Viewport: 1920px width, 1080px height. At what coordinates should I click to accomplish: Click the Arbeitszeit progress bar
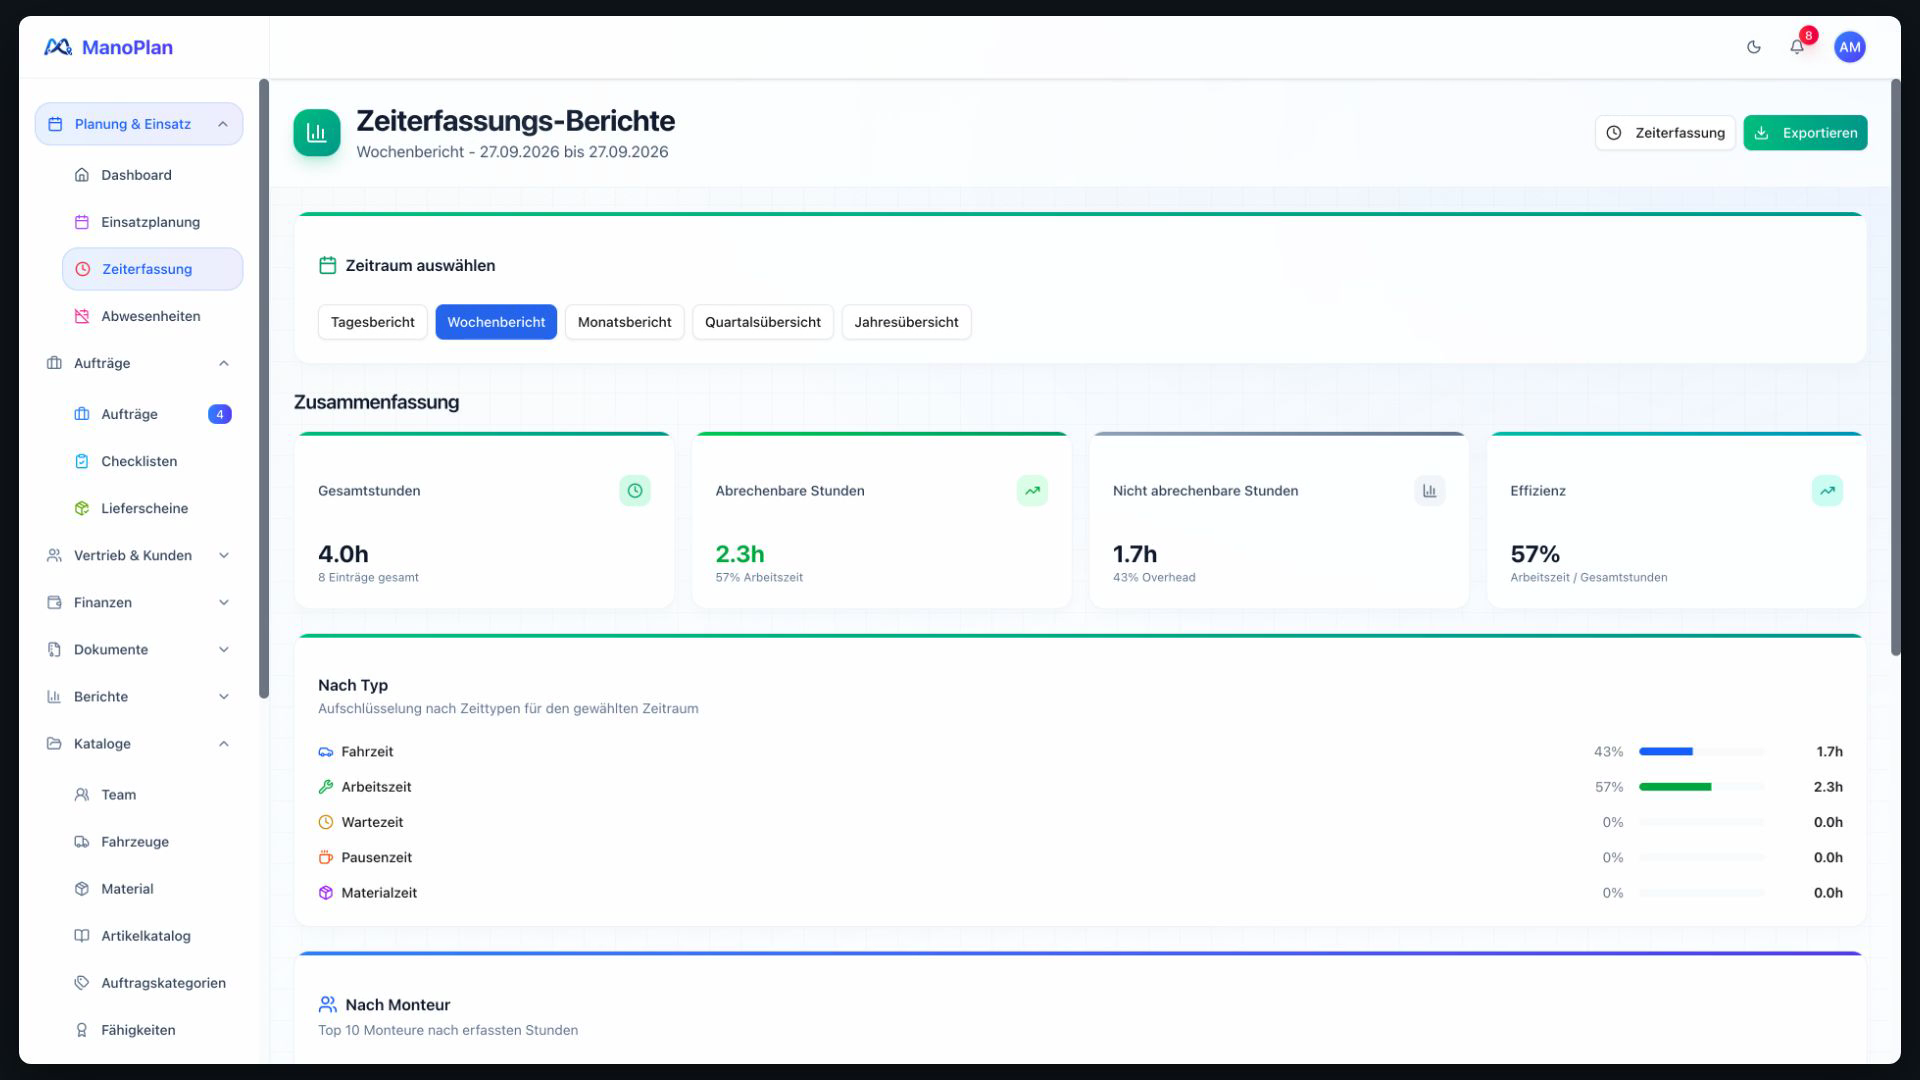pyautogui.click(x=1702, y=787)
